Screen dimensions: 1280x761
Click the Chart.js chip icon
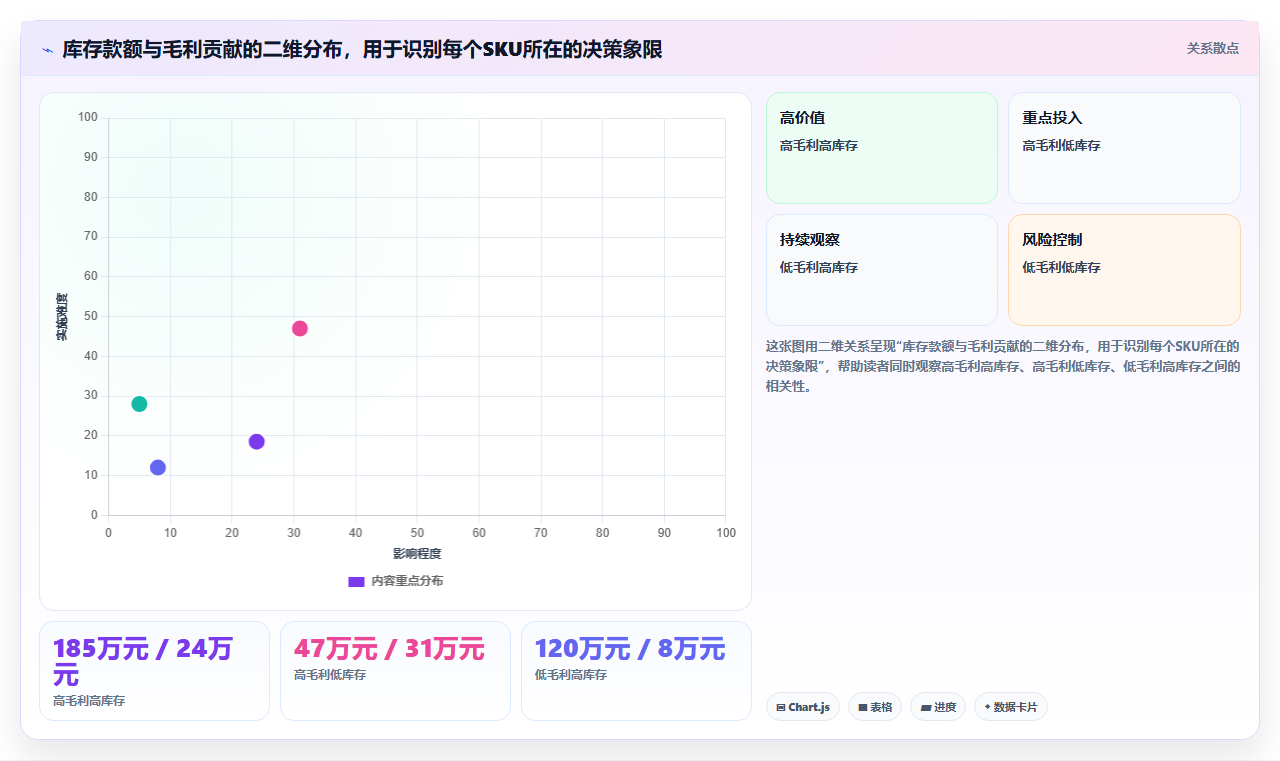tap(781, 708)
